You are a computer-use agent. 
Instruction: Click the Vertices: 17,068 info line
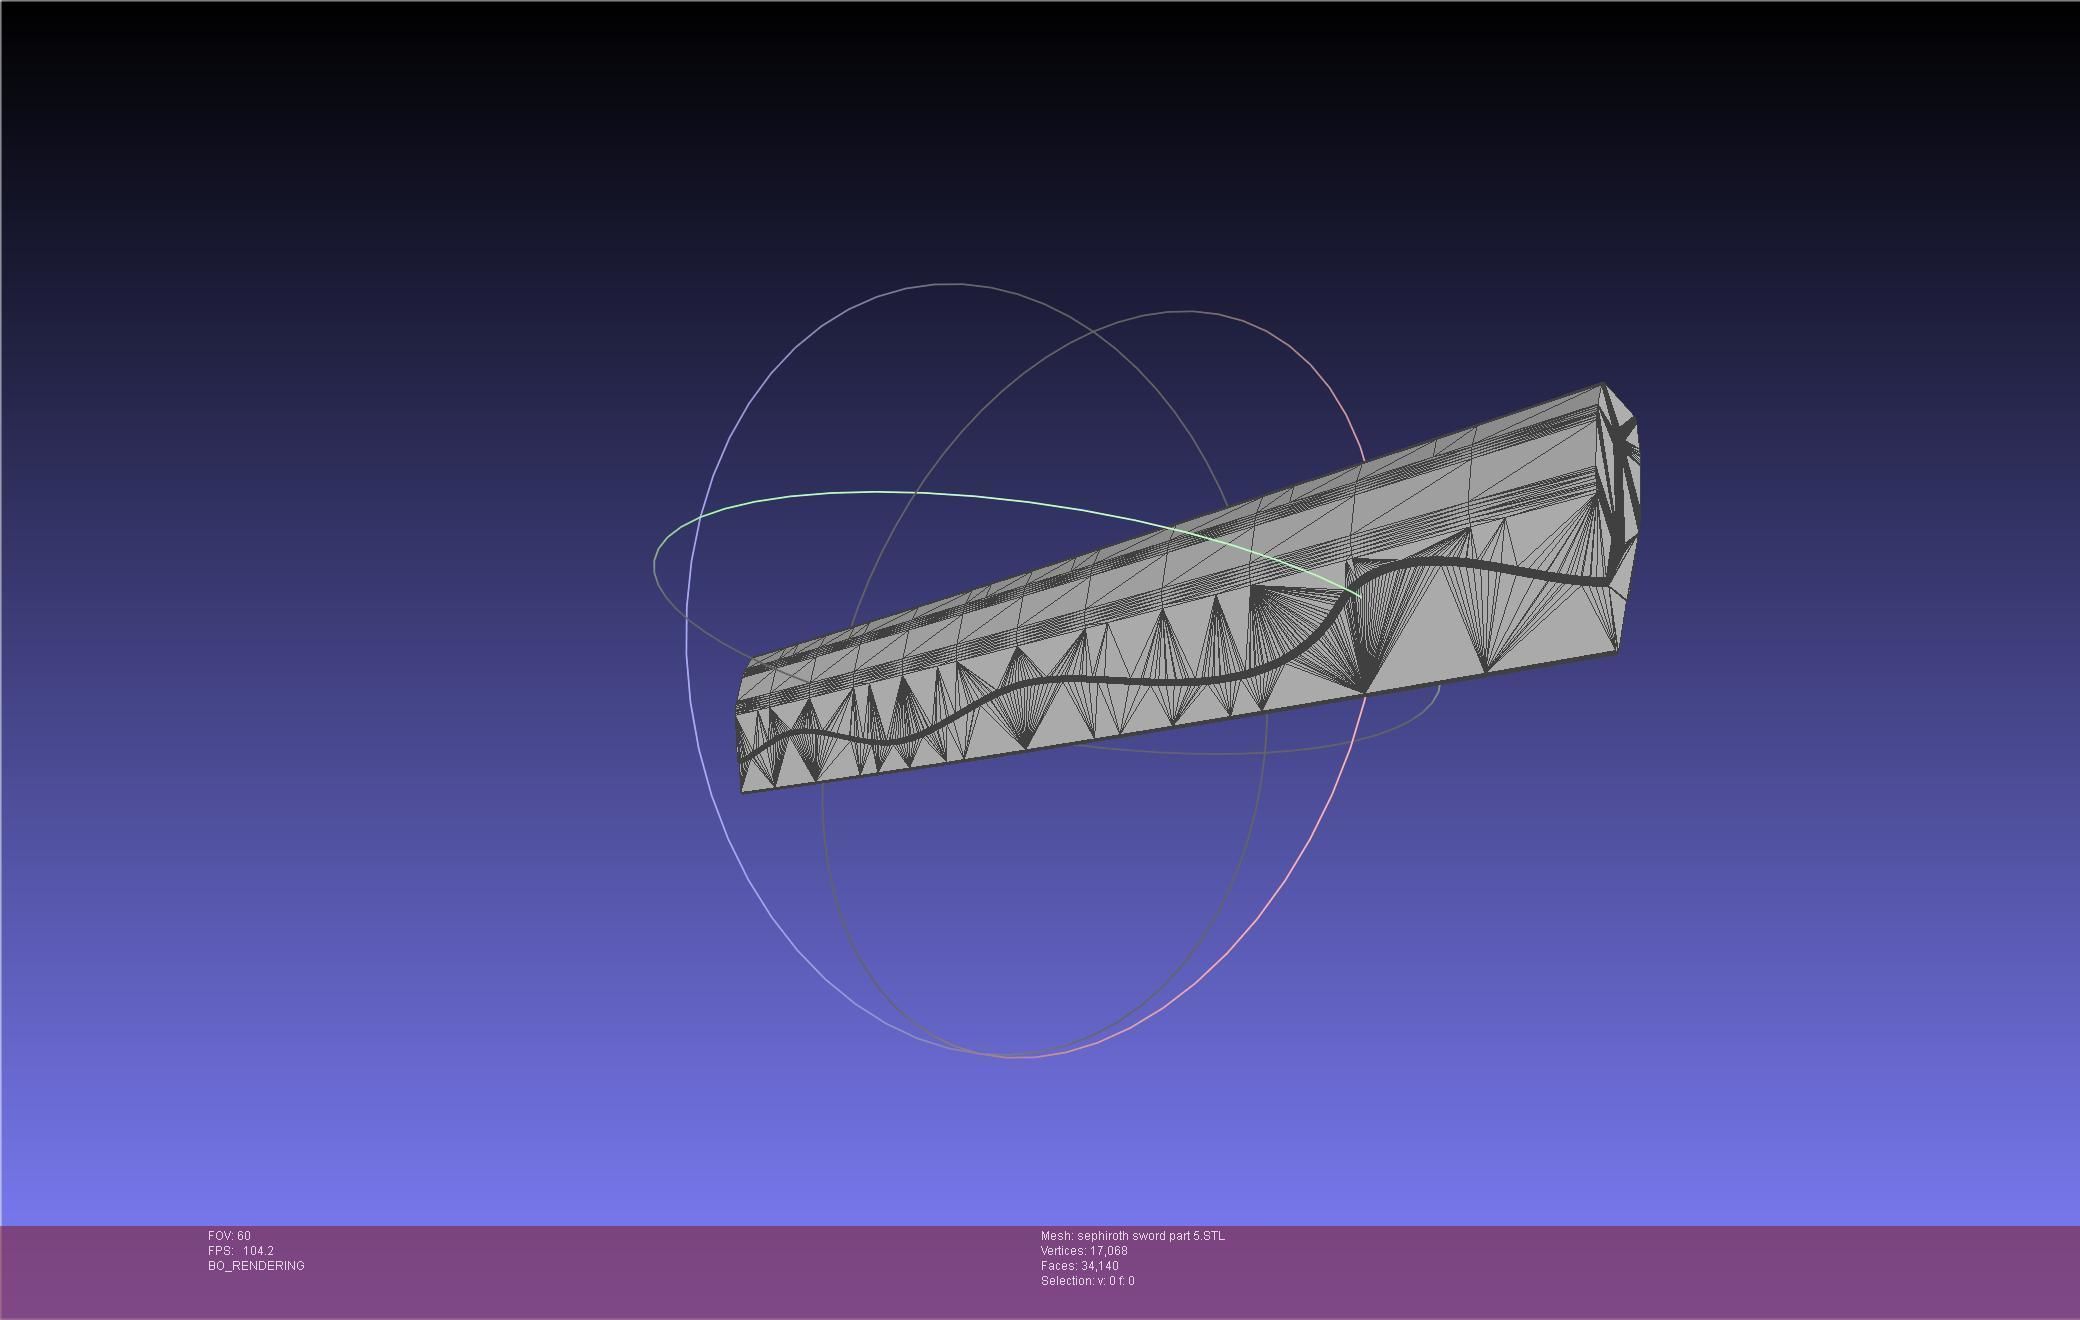[1084, 1251]
